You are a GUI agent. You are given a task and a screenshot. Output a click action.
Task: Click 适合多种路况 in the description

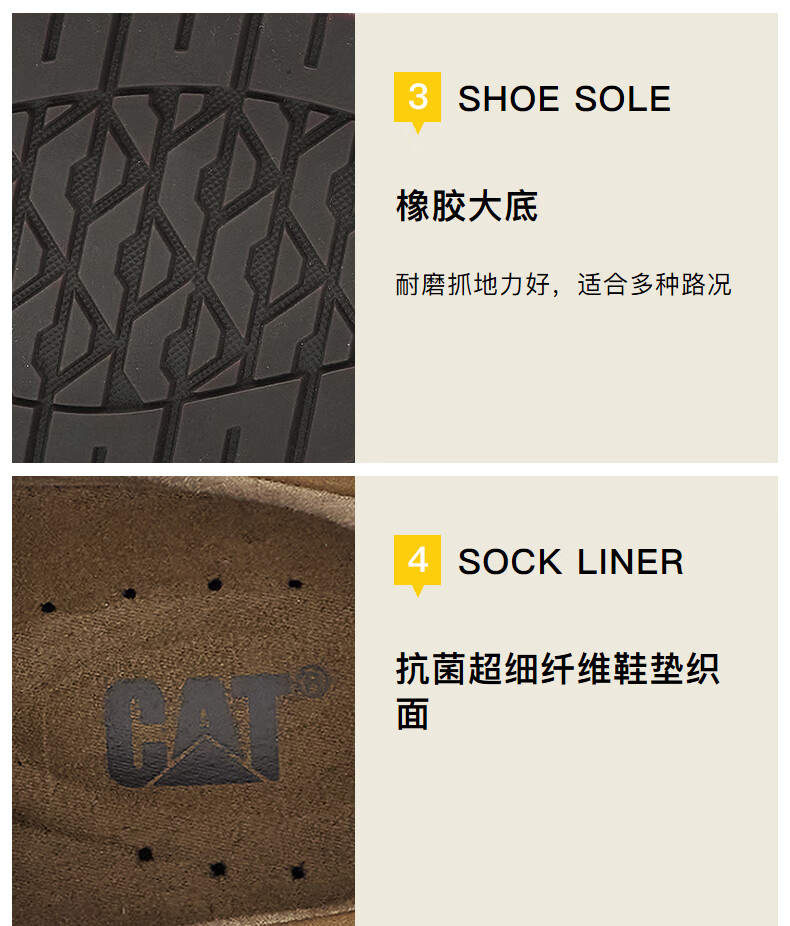(x=655, y=285)
